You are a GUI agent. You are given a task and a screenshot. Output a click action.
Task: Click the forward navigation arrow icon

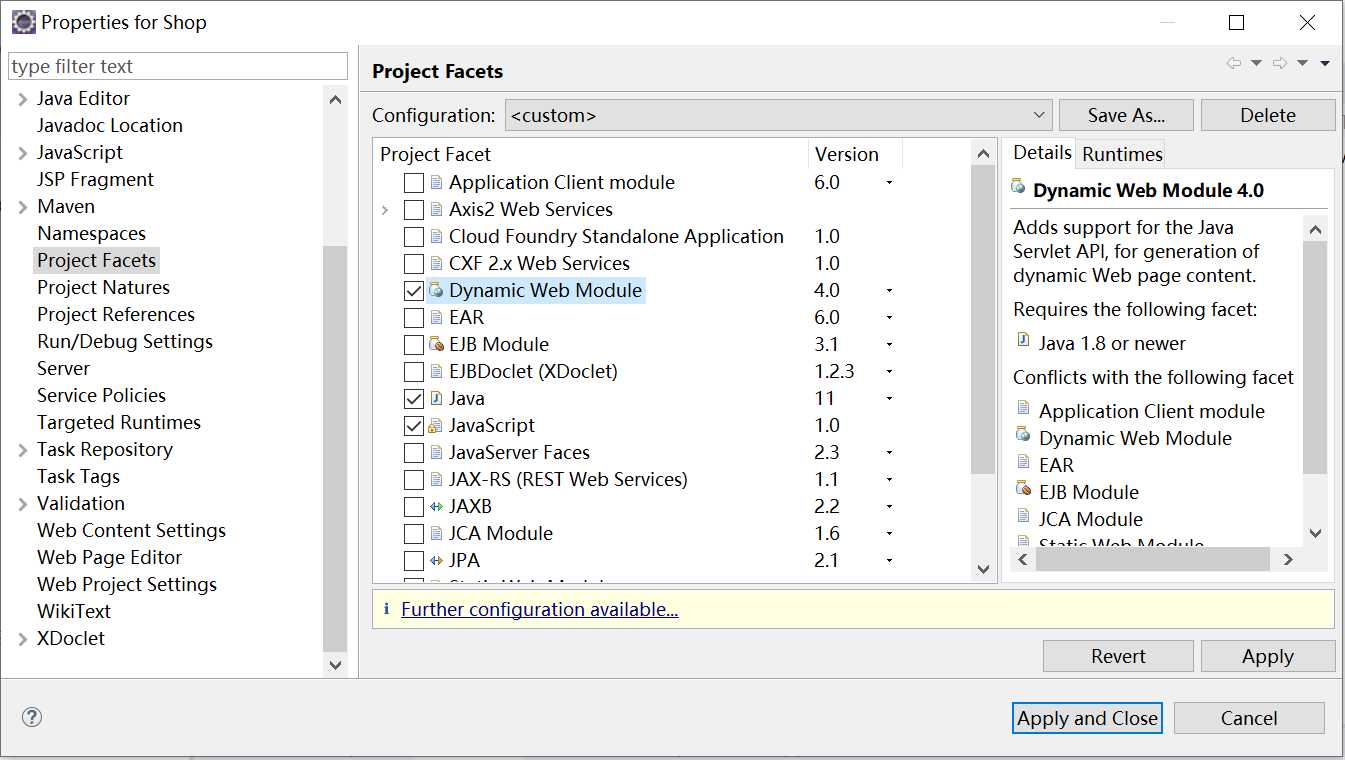[1279, 64]
